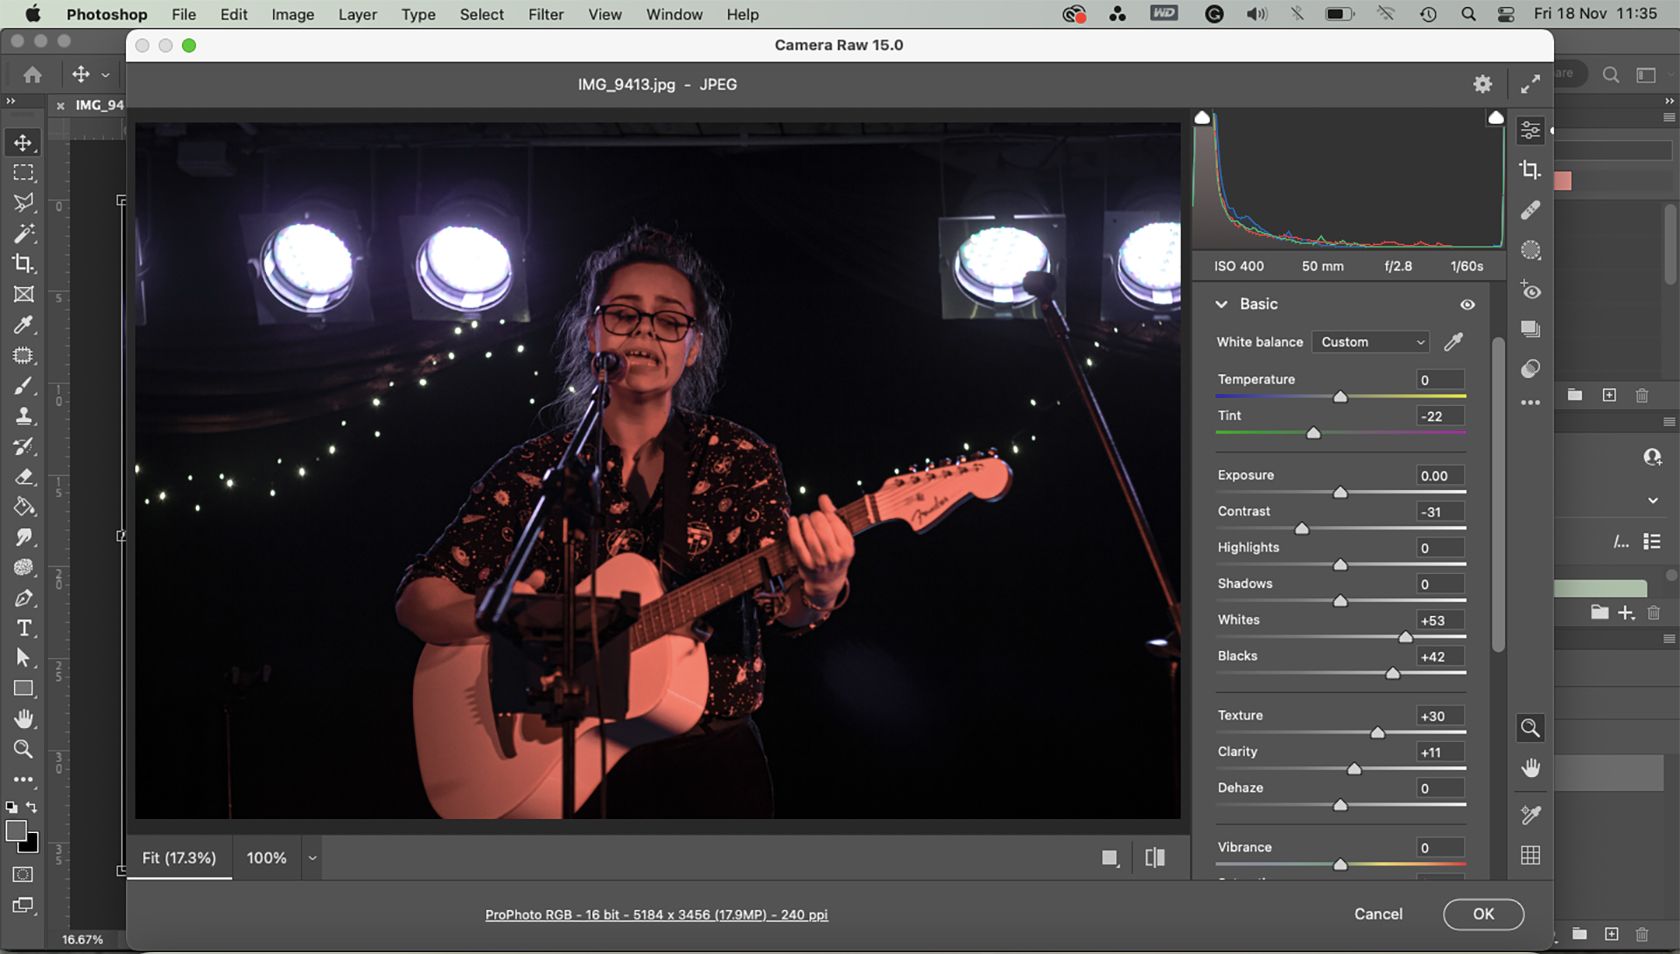
Task: Click the OK button
Action: (x=1483, y=914)
